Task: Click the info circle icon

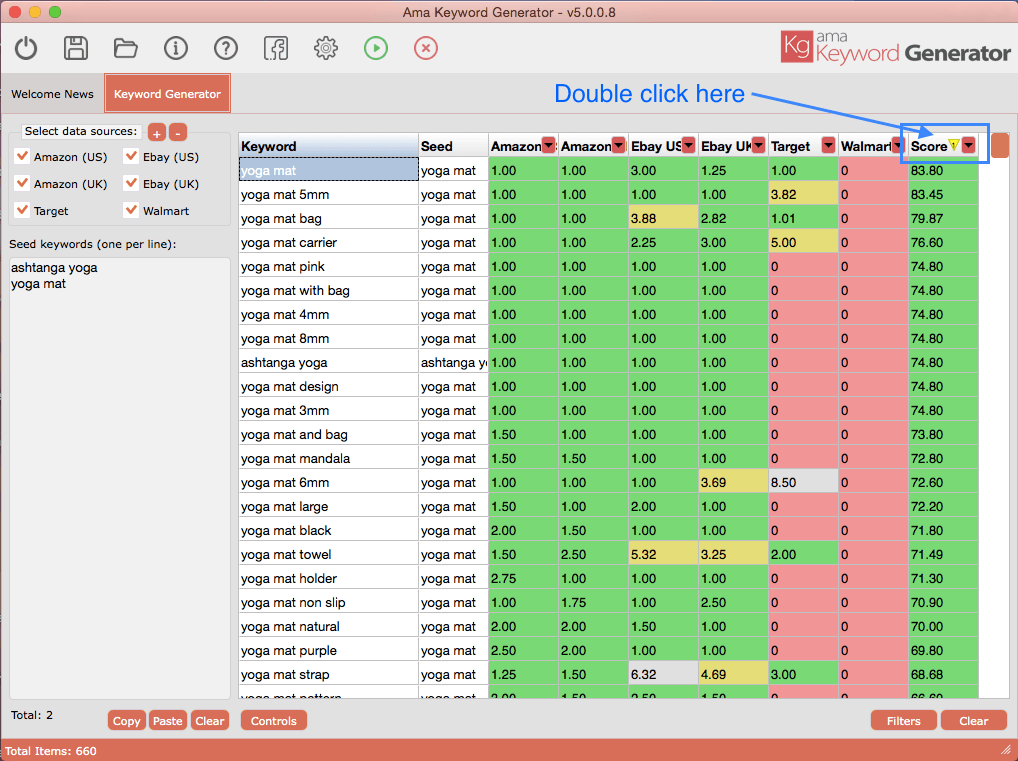Action: pos(176,48)
